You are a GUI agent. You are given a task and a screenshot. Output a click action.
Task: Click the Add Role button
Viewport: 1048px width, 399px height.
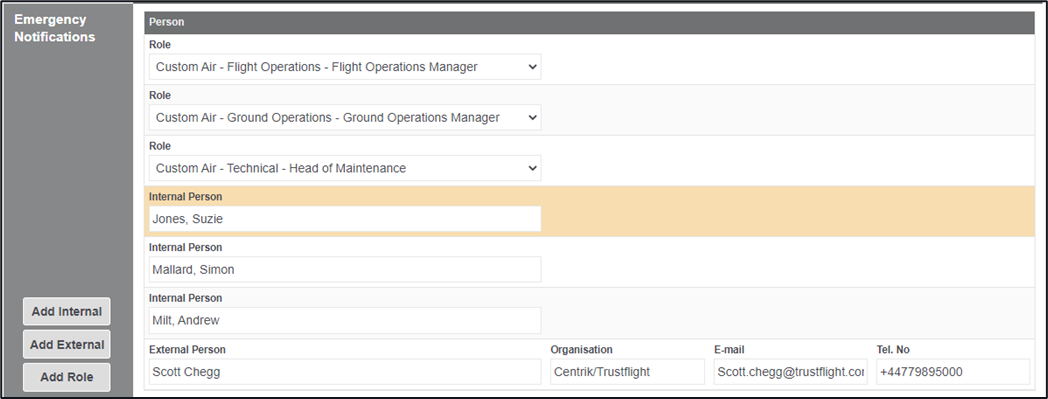coord(67,377)
